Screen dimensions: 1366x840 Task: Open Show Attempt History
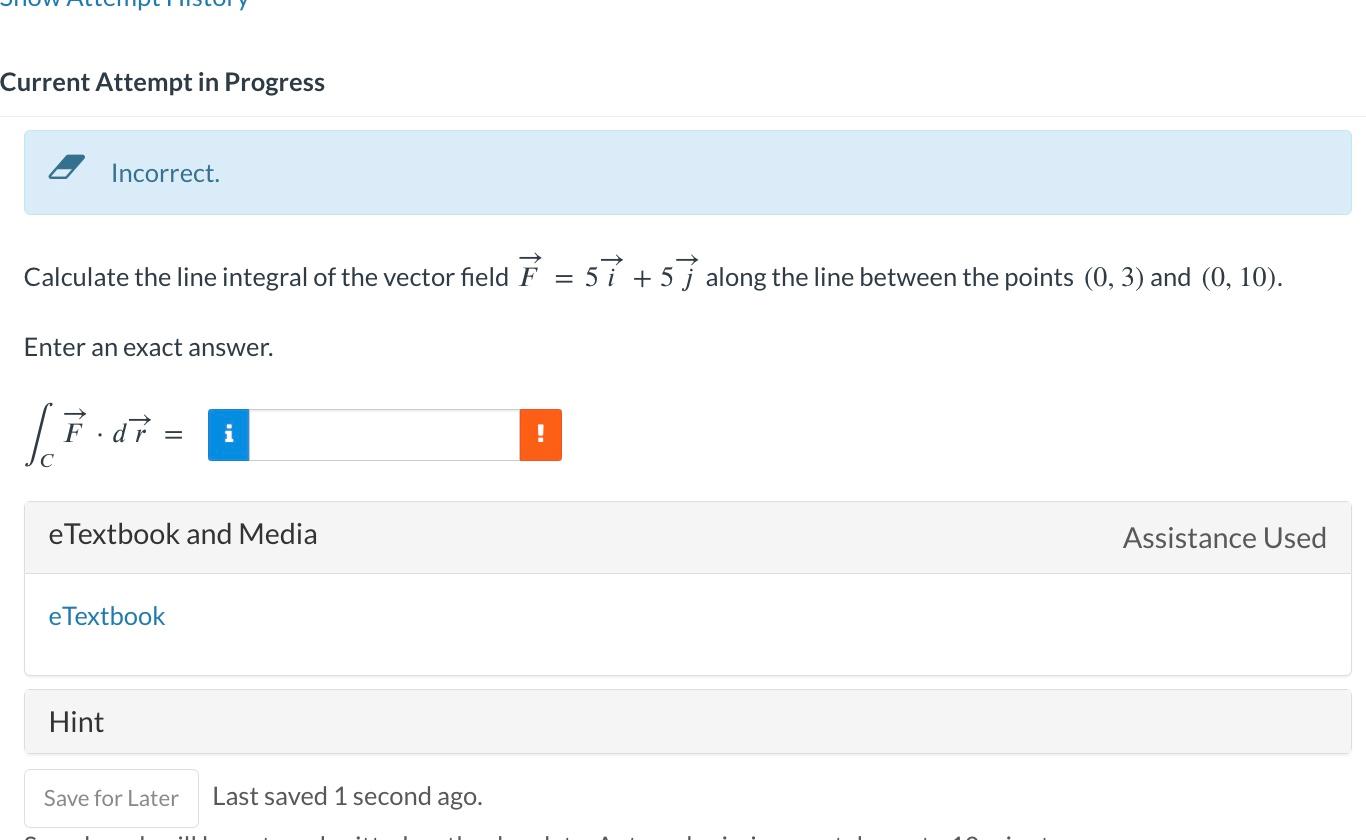(x=123, y=5)
